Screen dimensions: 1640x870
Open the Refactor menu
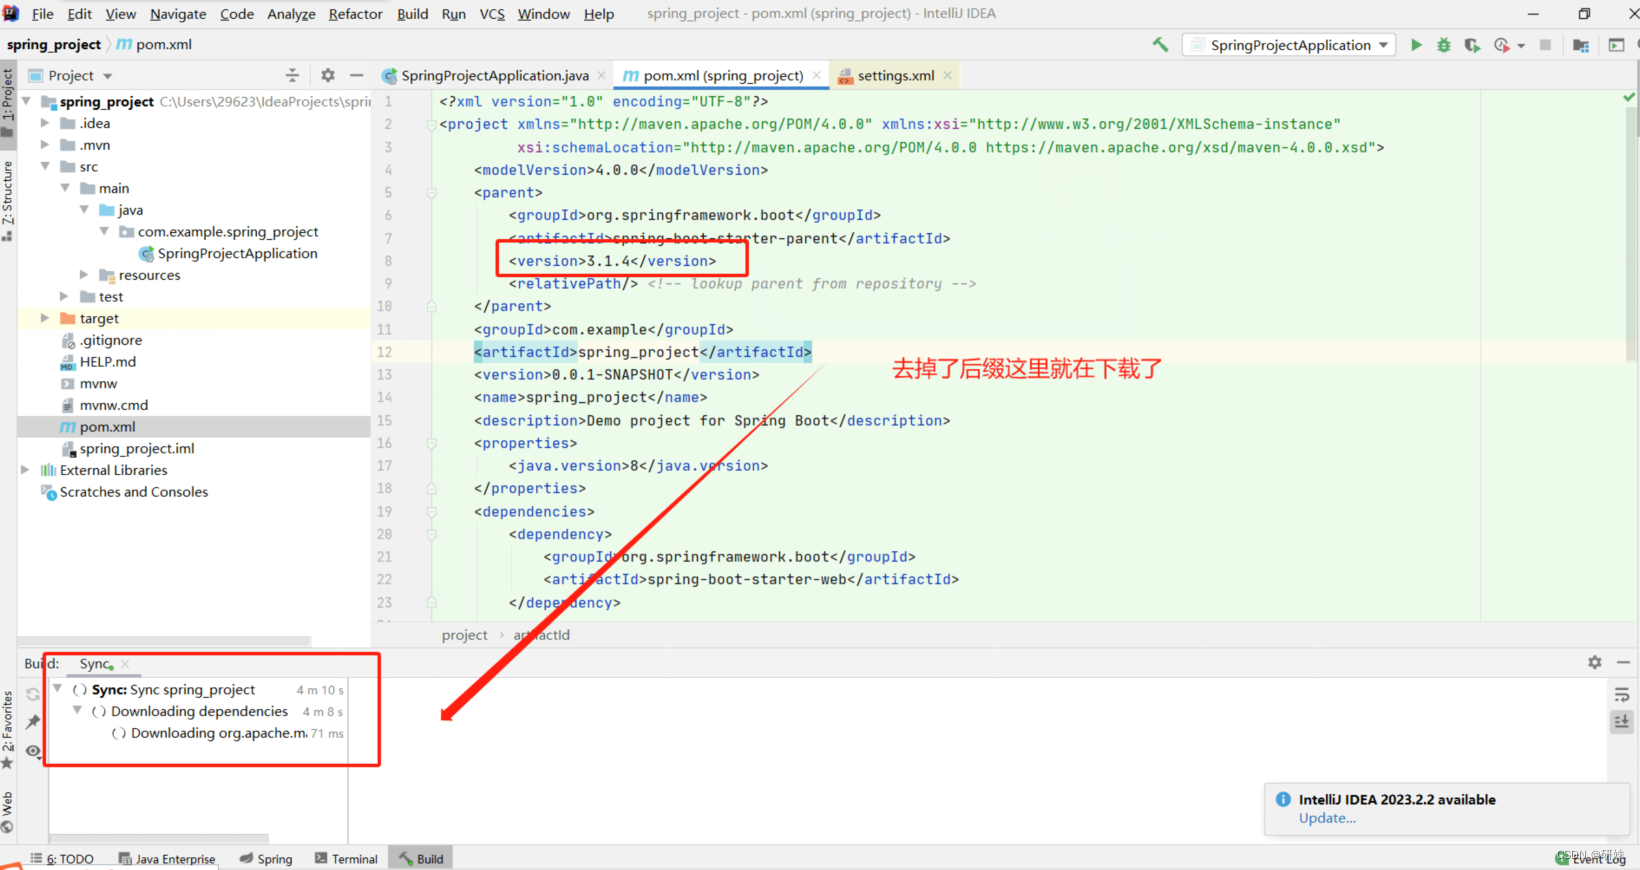(355, 14)
